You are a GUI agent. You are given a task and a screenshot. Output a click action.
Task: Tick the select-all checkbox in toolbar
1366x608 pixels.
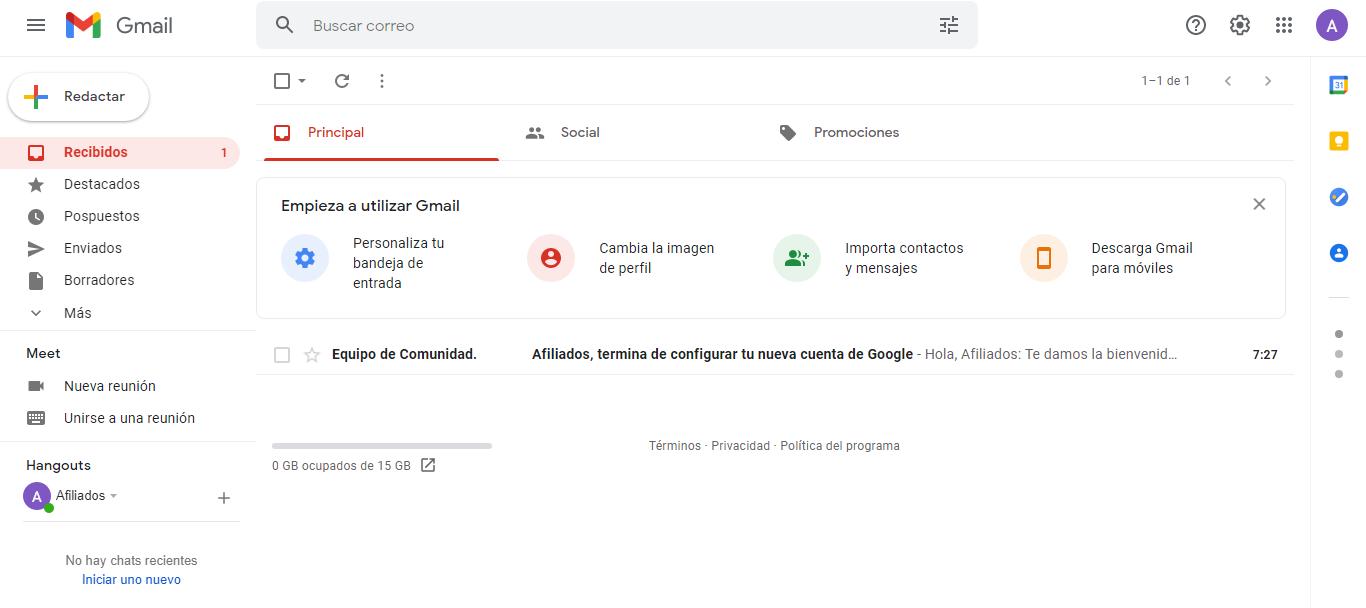[282, 81]
